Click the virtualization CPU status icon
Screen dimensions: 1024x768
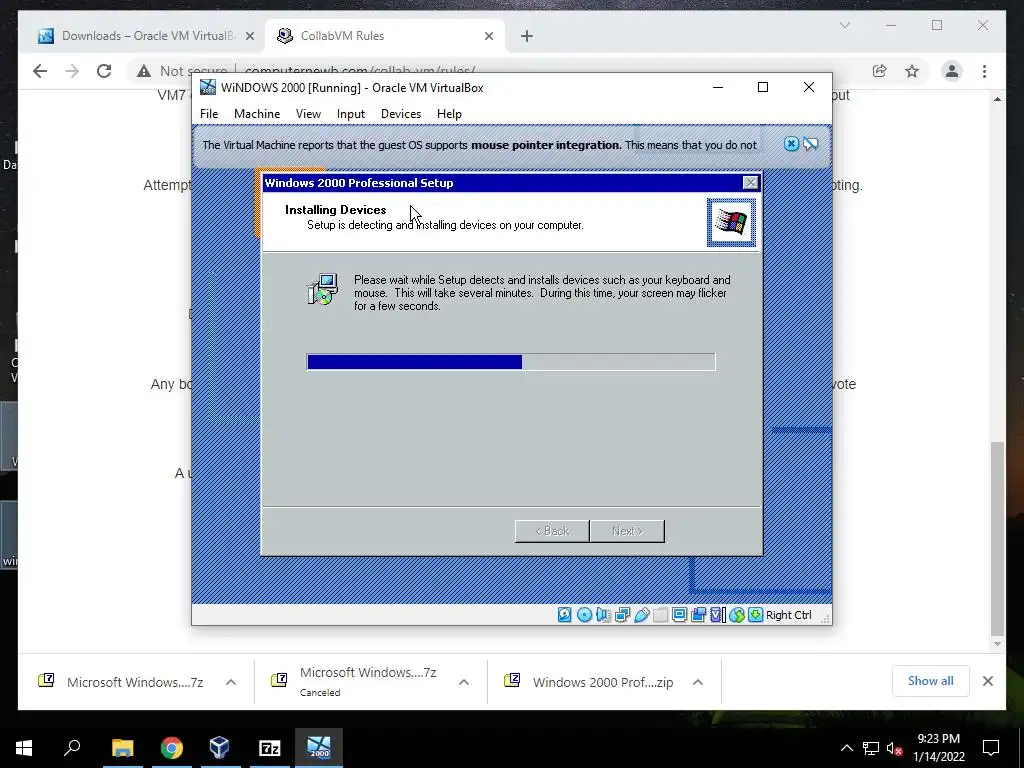(718, 615)
